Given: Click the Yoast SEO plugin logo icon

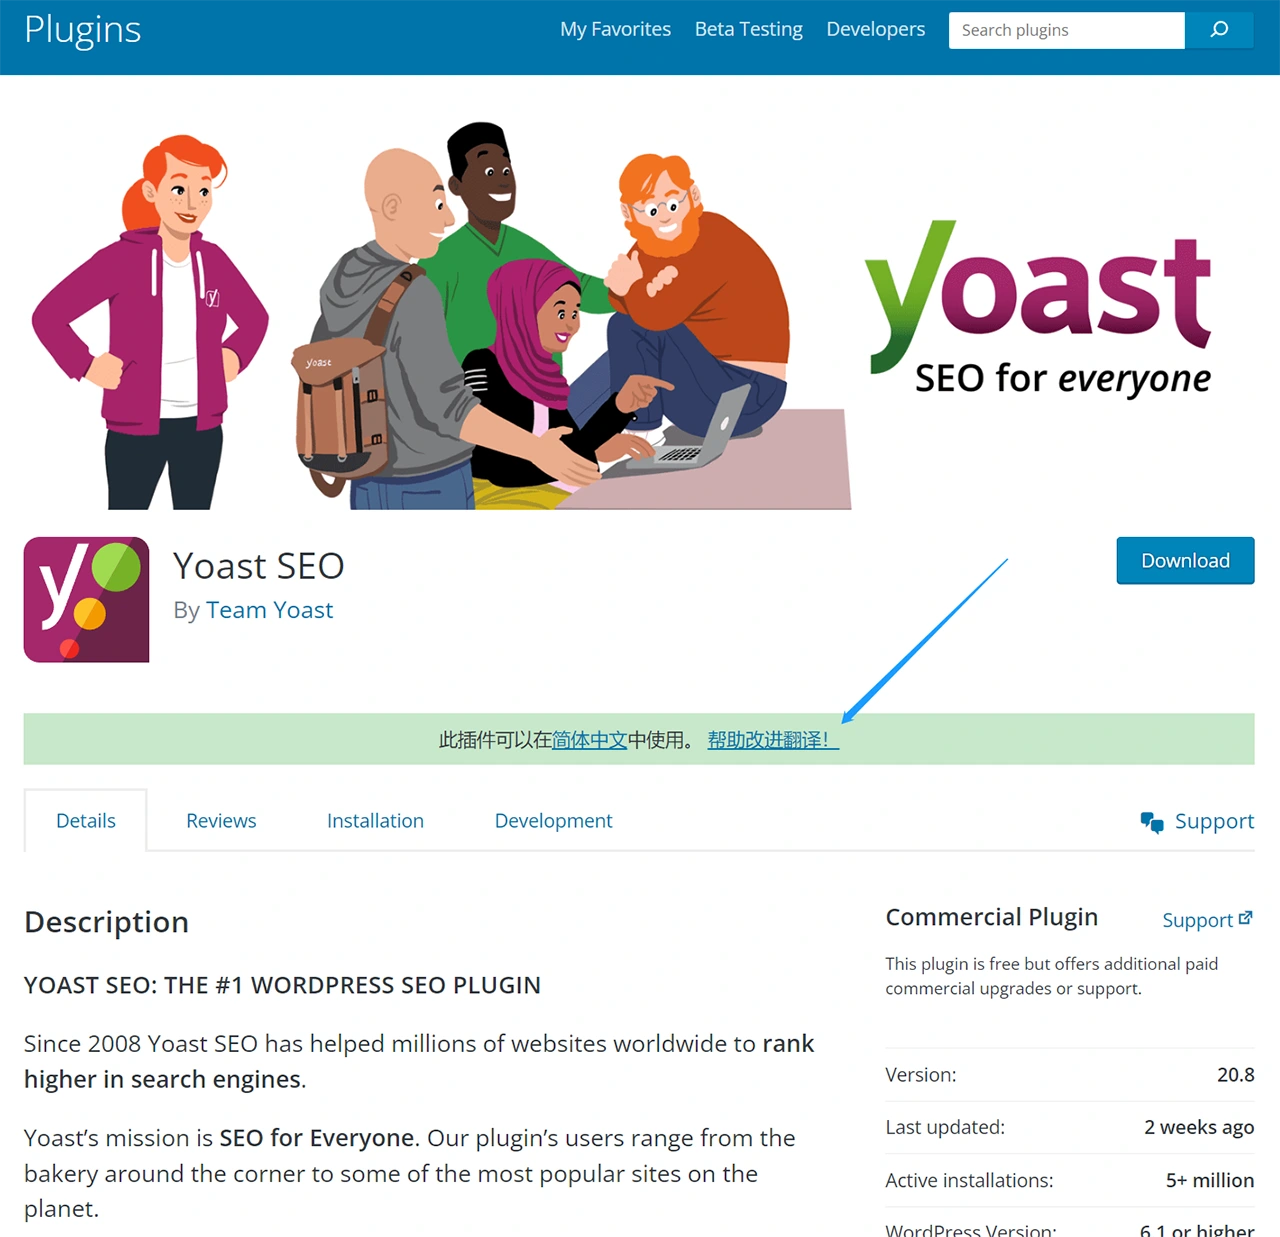Looking at the screenshot, I should (x=87, y=600).
